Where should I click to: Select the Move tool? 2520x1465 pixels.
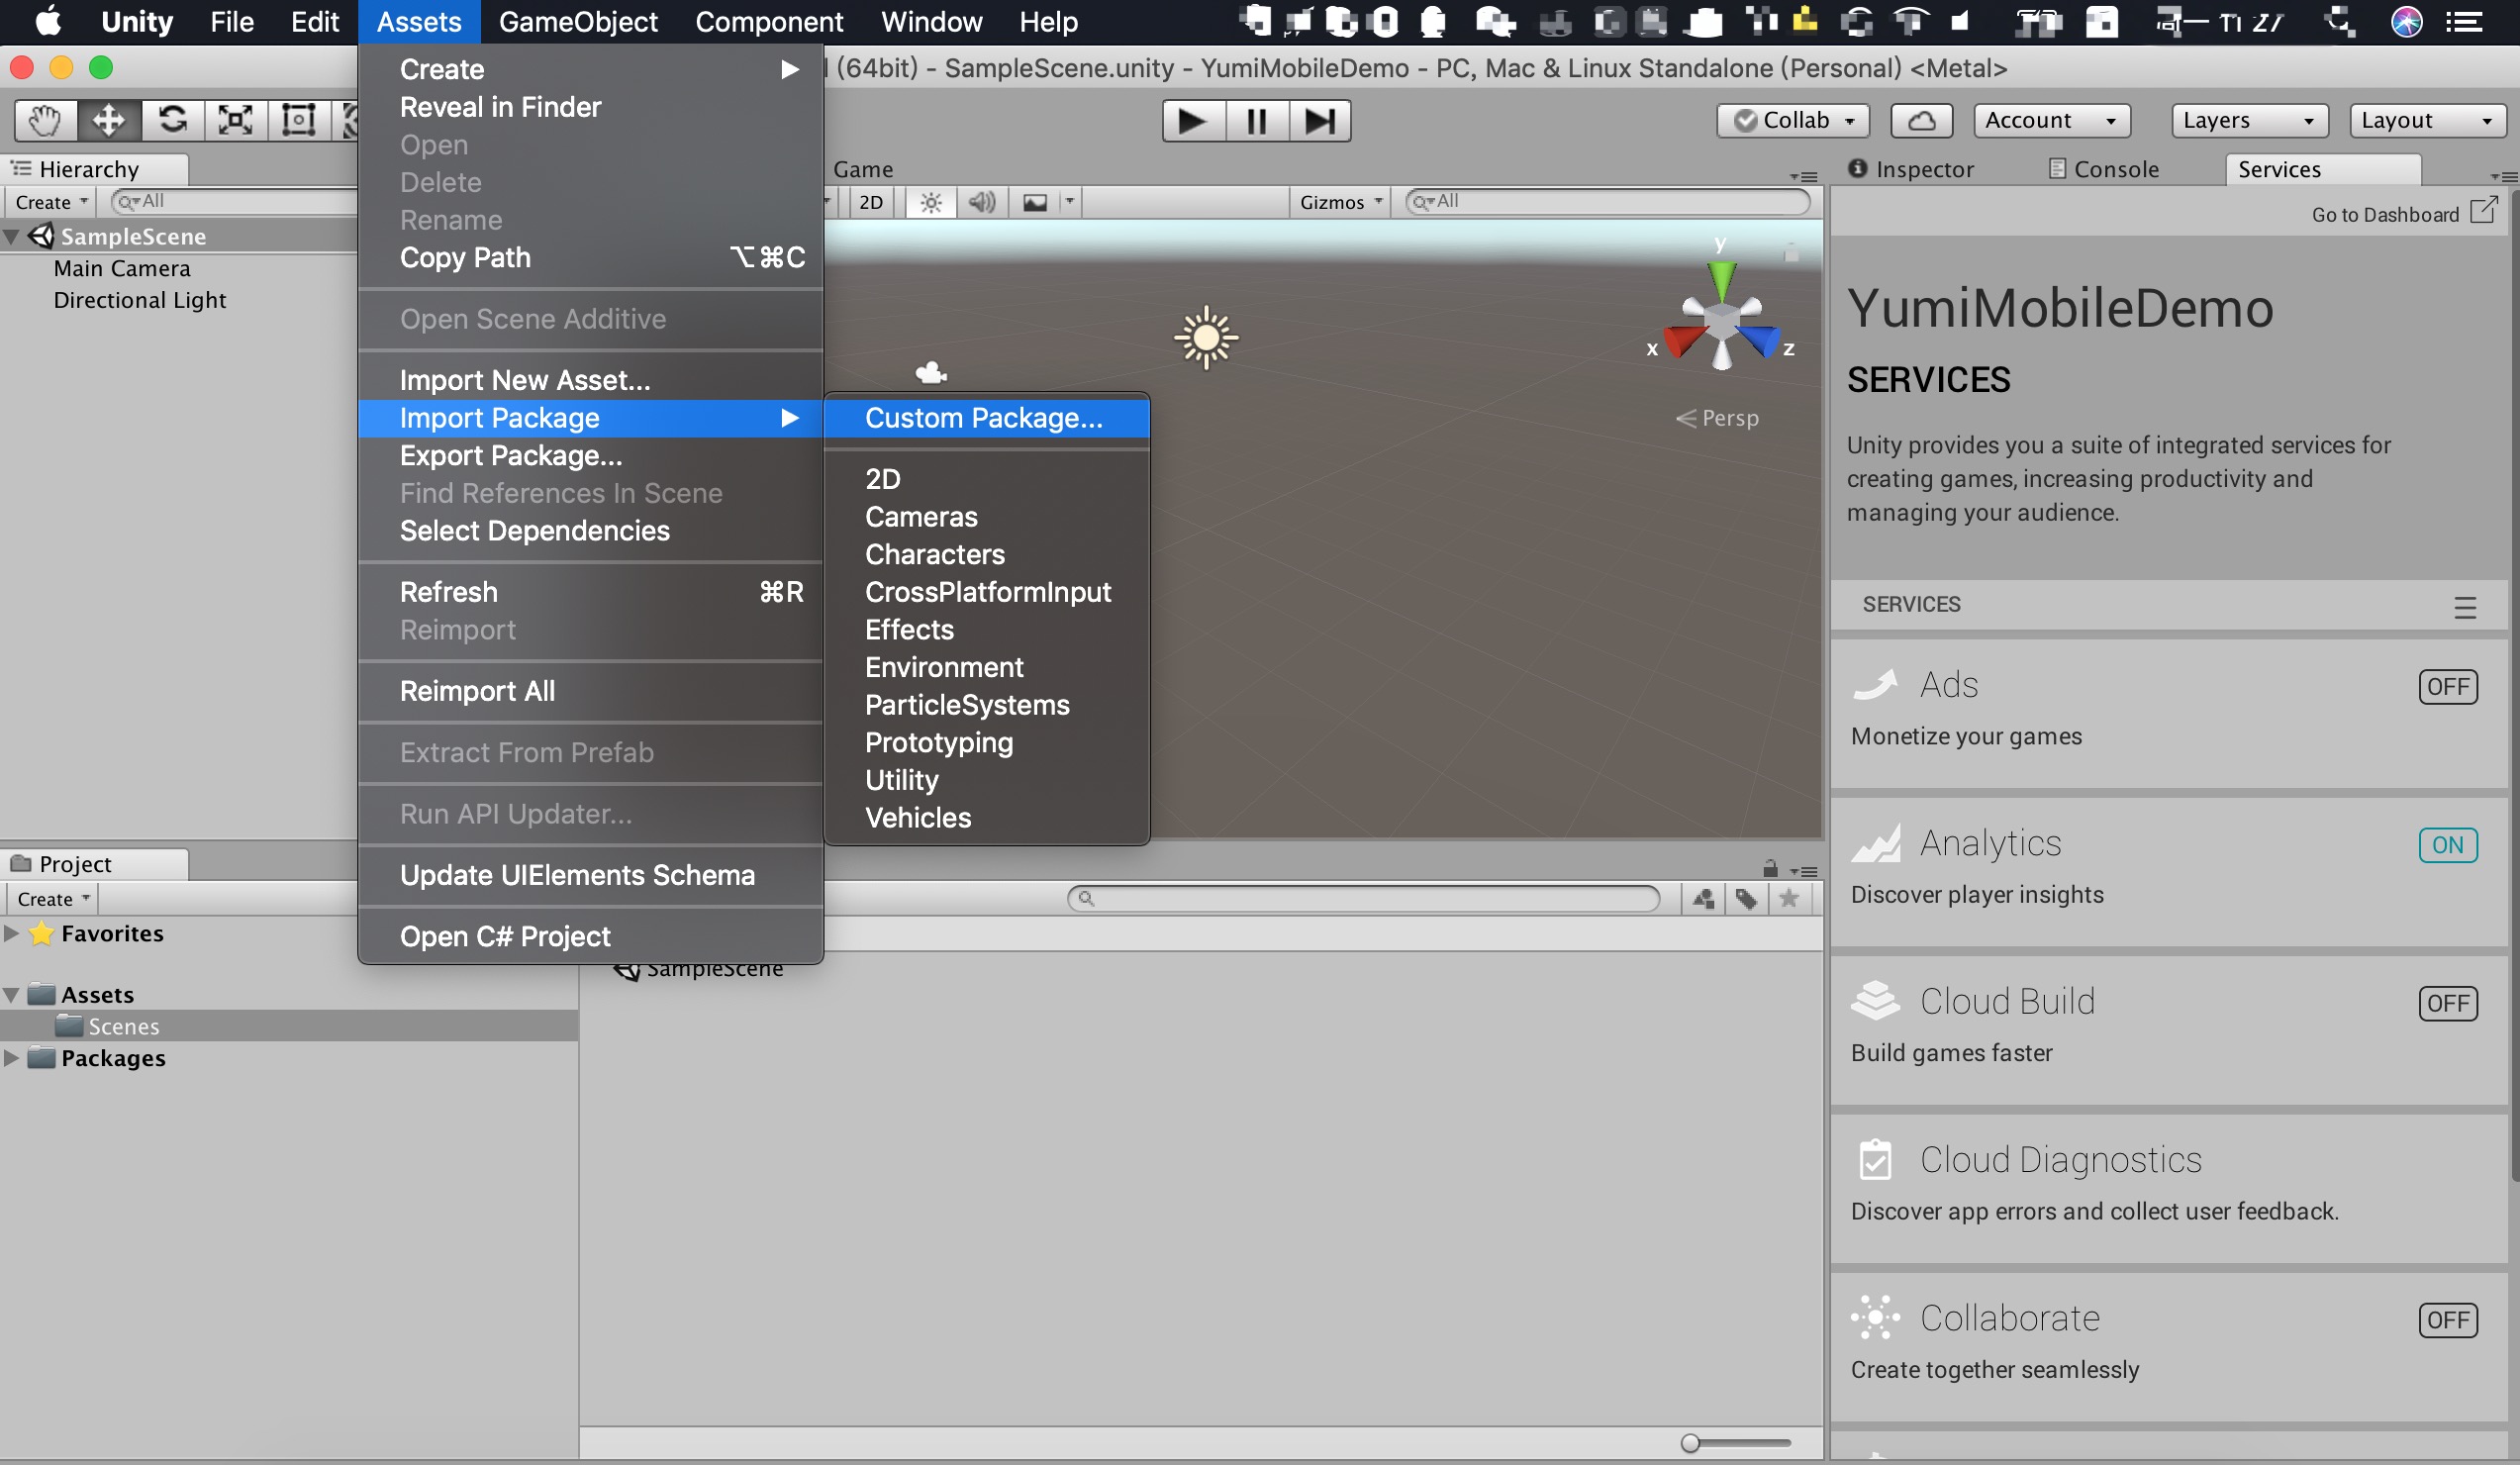[108, 120]
